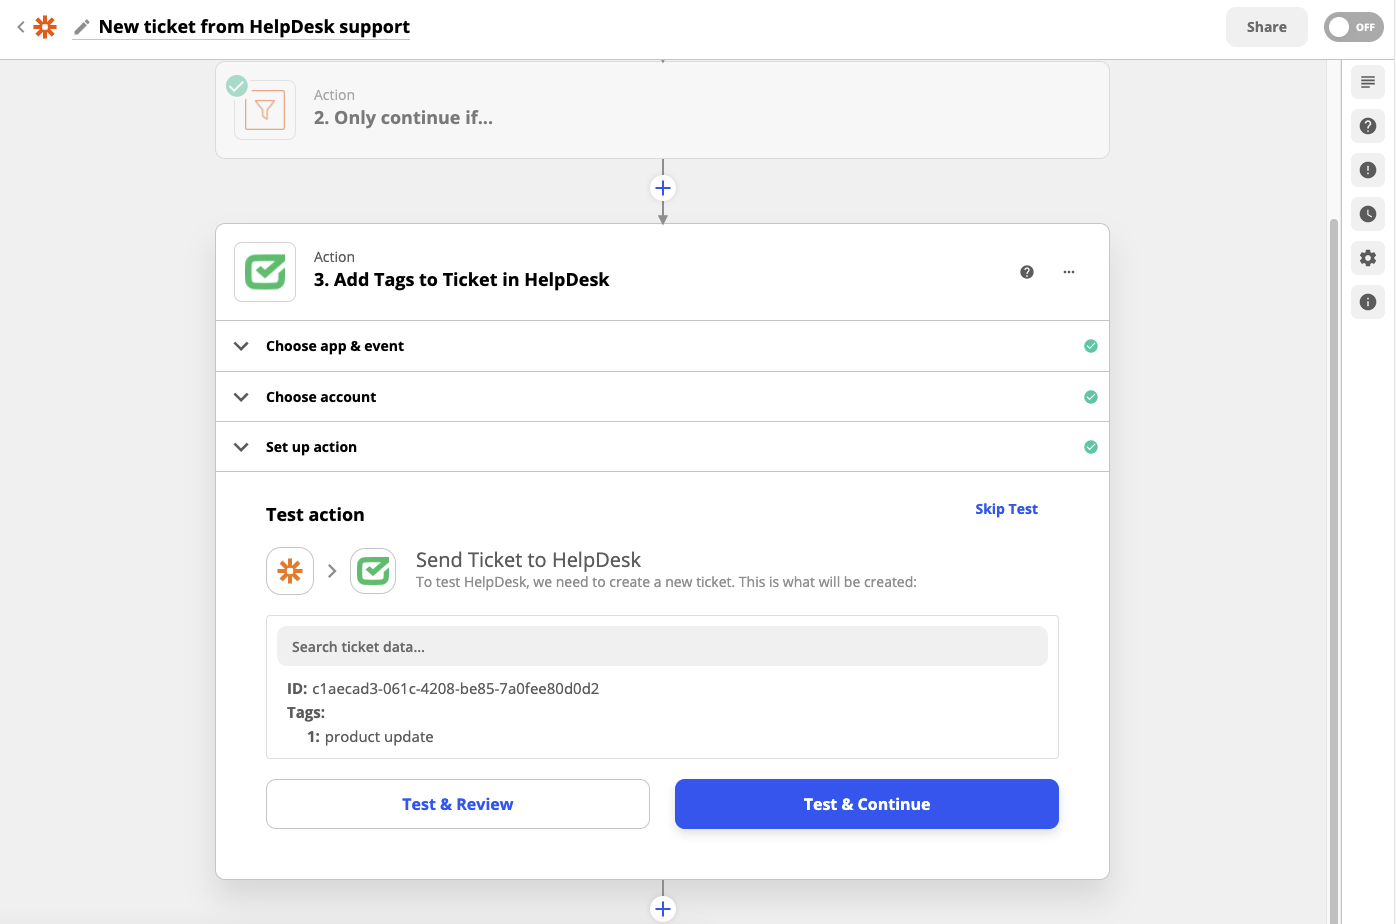1396x924 pixels.
Task: Click the Set up action green checkmark
Action: [x=1091, y=447]
